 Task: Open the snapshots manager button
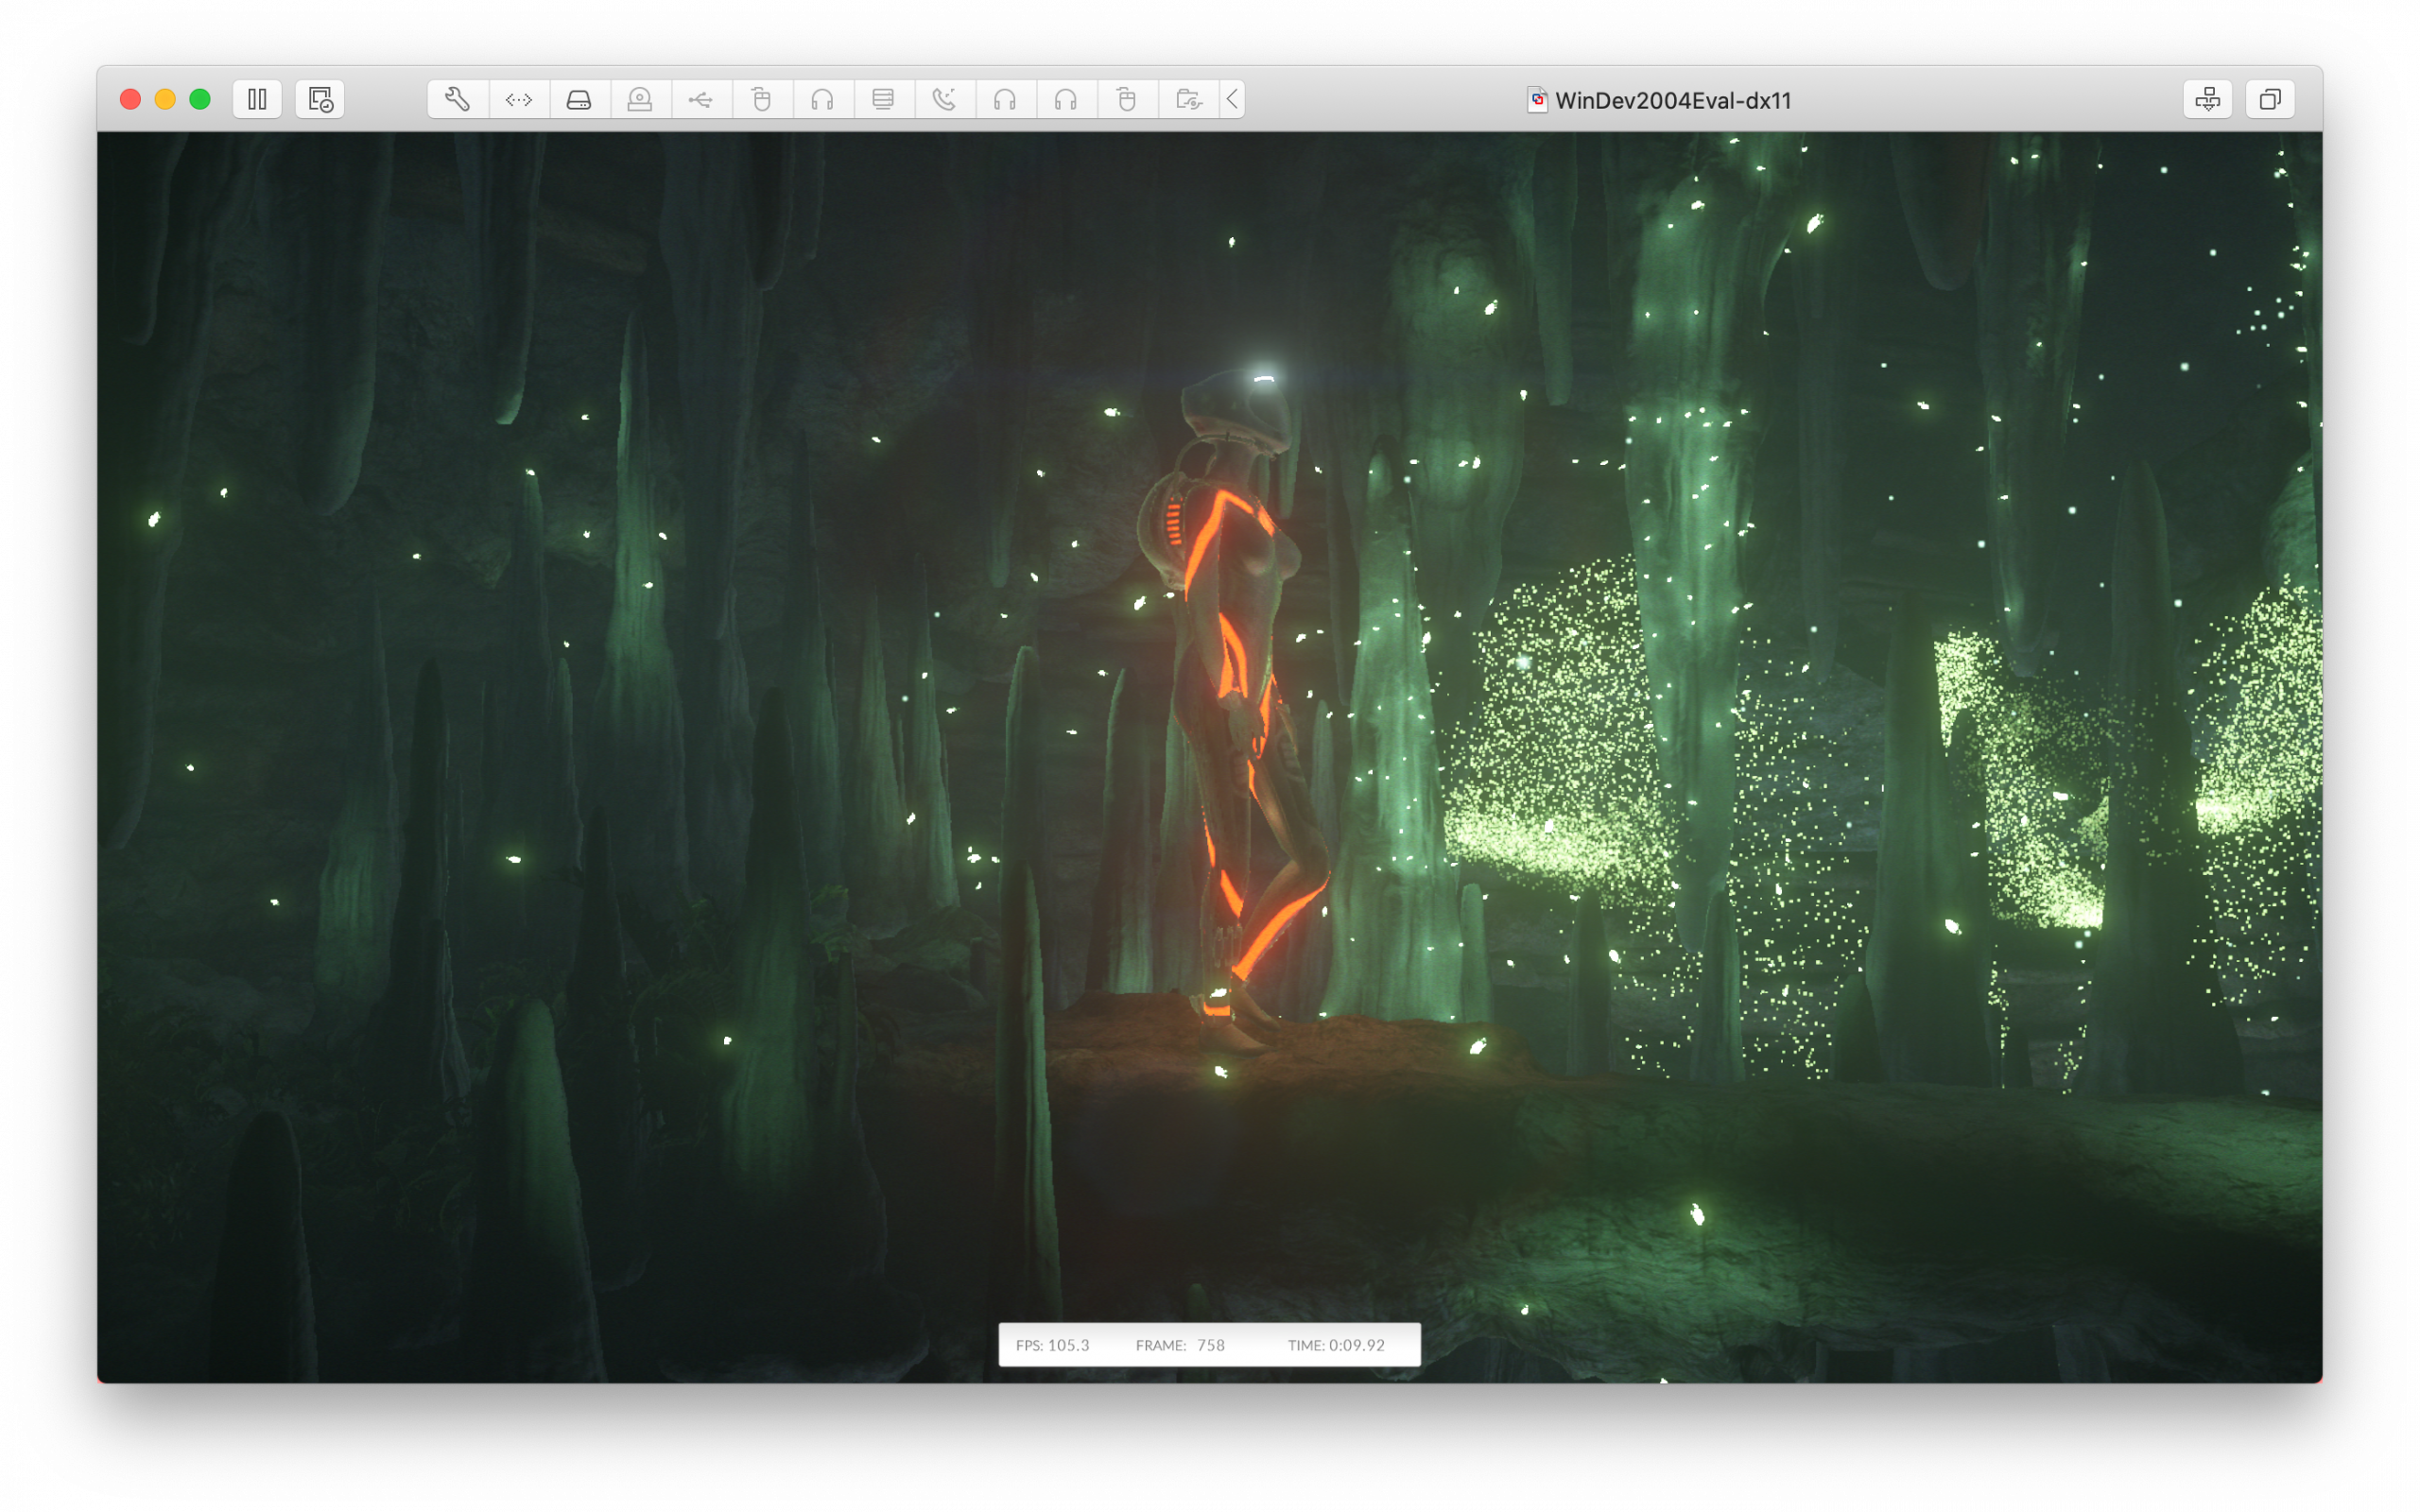(x=320, y=99)
